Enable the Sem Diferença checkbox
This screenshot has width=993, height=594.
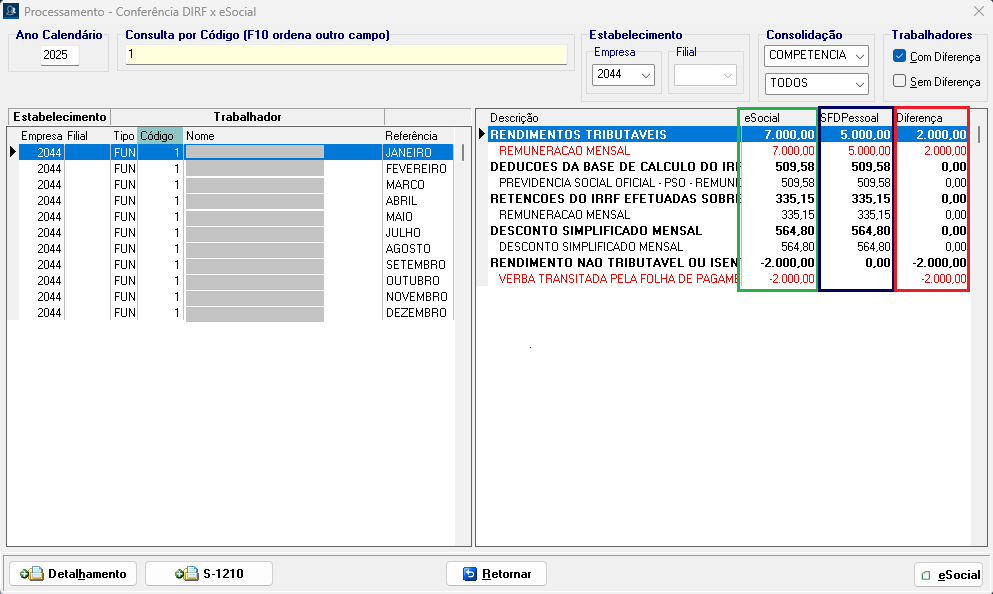tap(900, 81)
